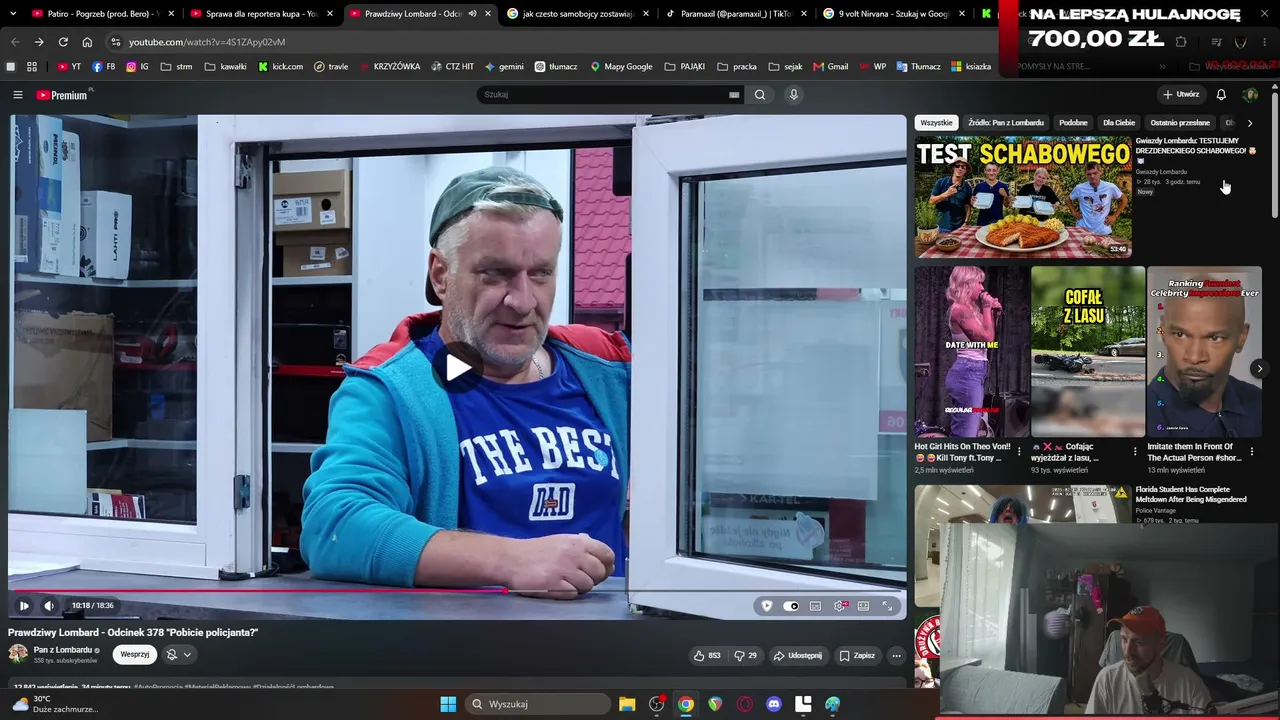
Task: Like the video with 853 likes
Action: point(707,656)
